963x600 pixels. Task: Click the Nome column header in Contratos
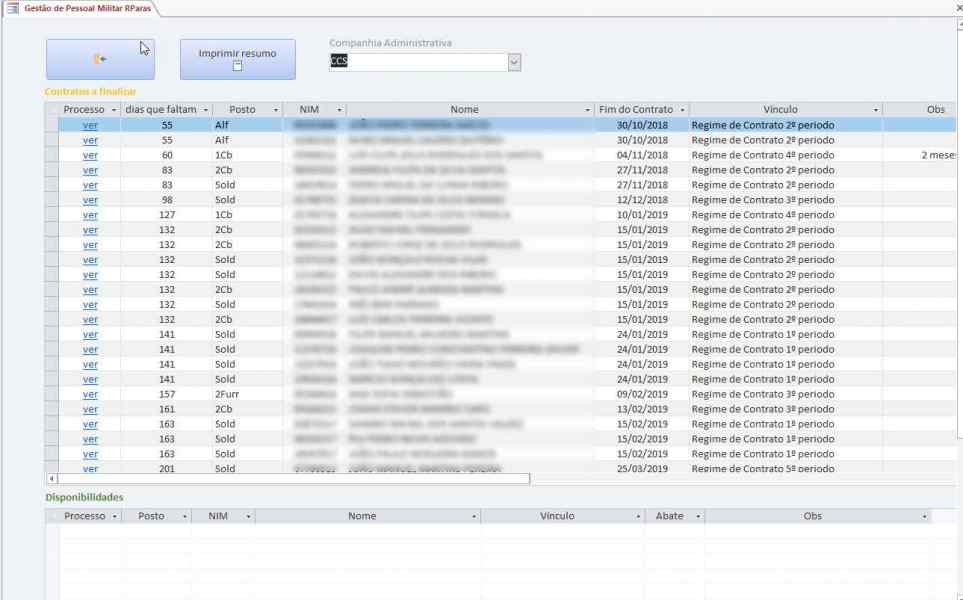point(464,109)
